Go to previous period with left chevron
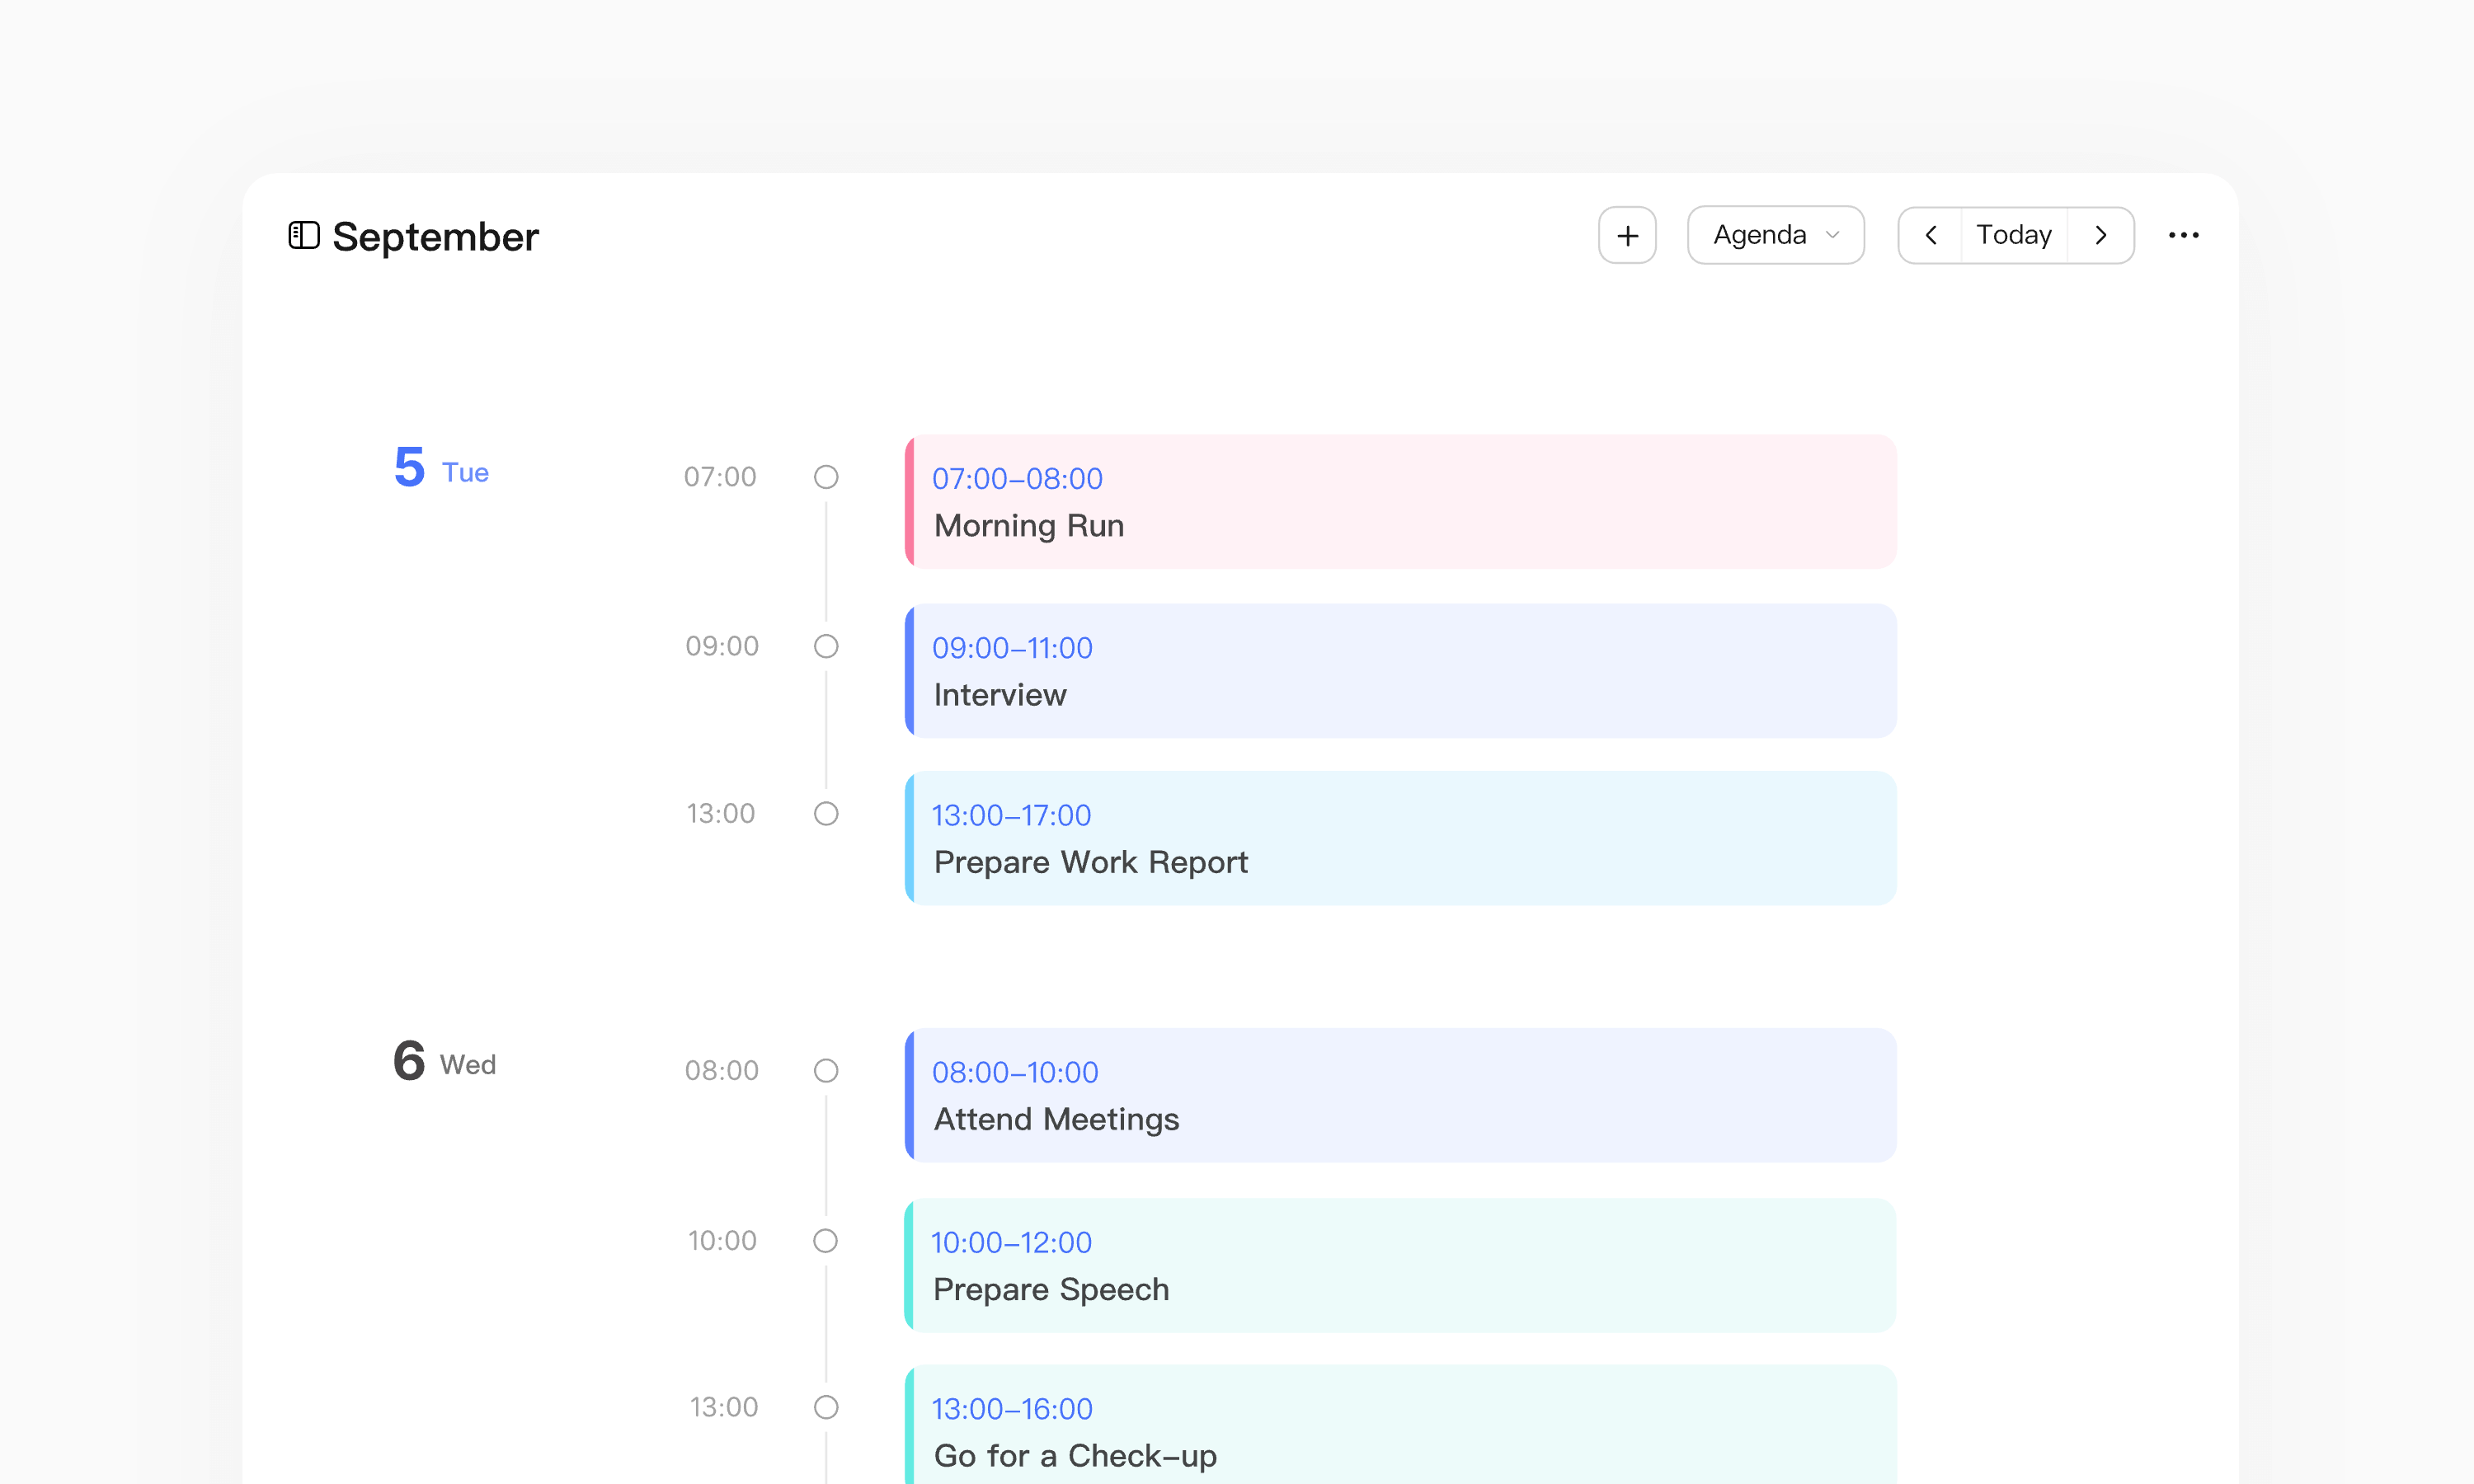 (1930, 236)
